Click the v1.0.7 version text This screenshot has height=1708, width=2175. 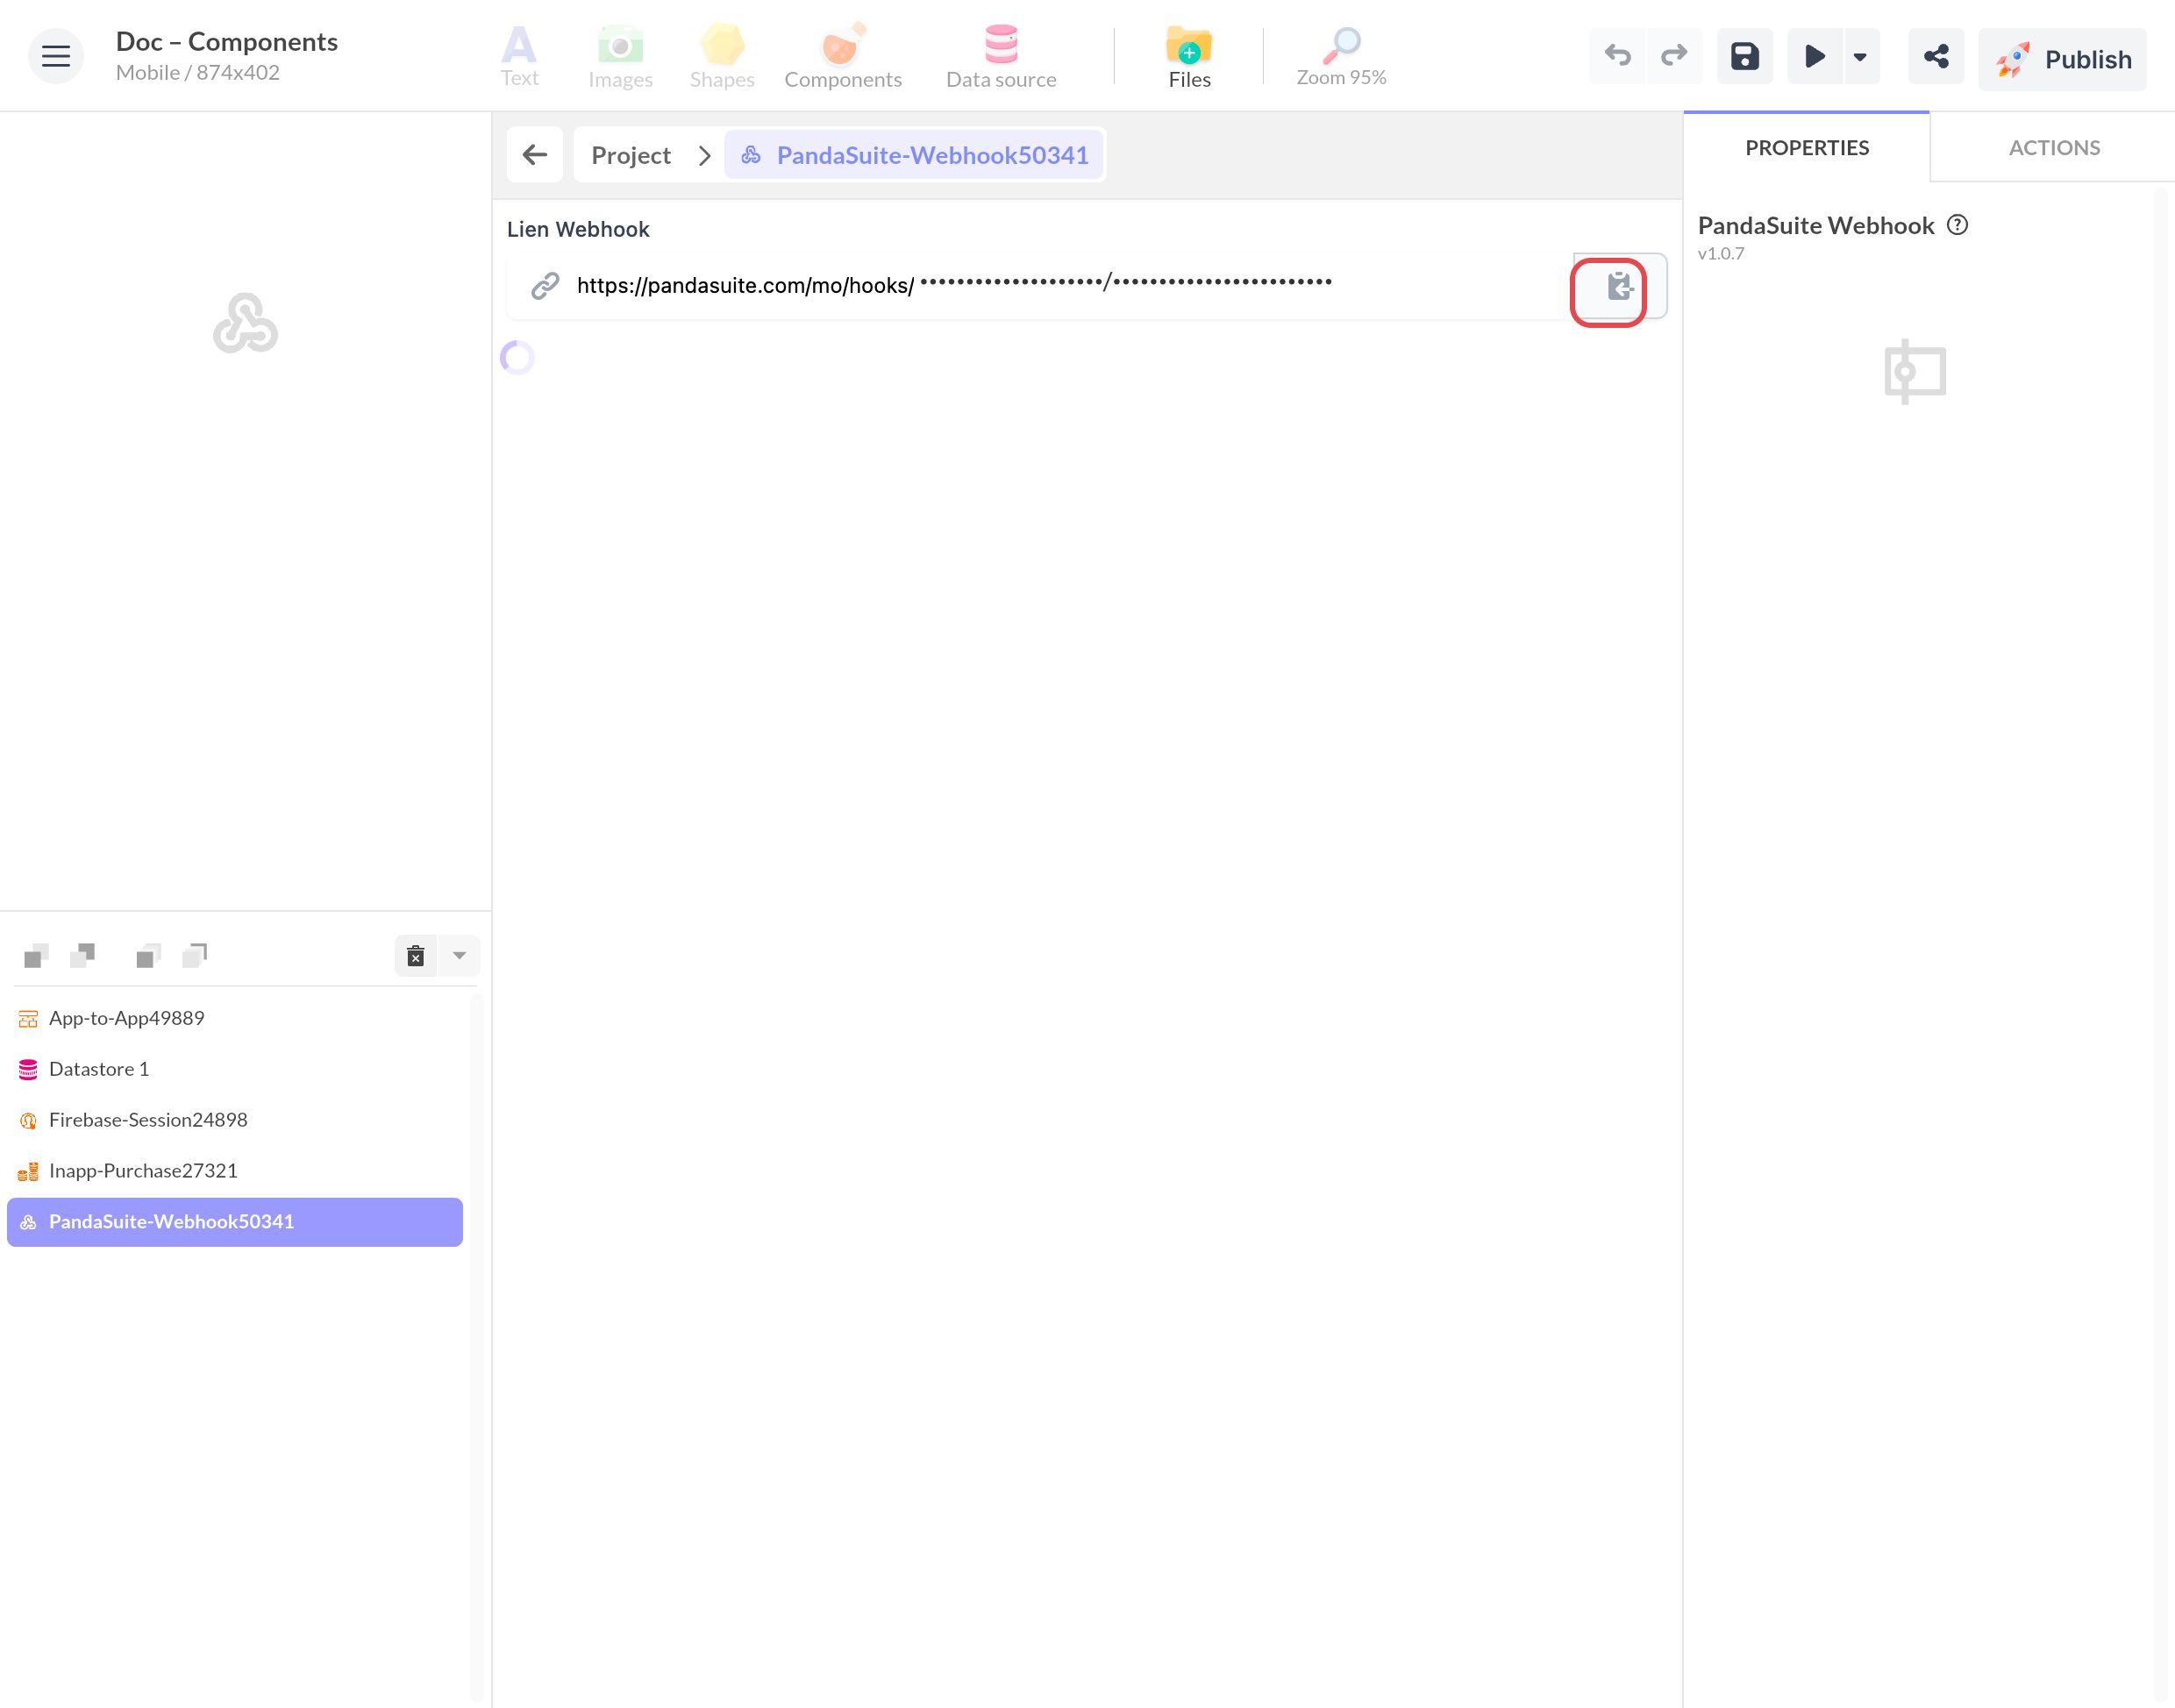[1721, 254]
